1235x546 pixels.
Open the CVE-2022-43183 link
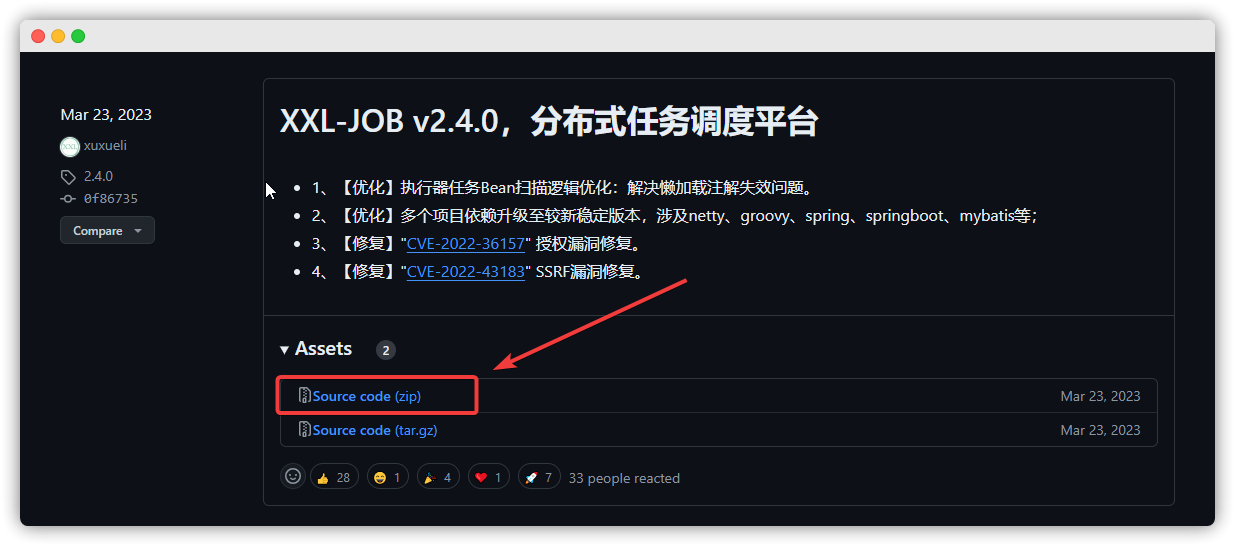(x=466, y=272)
